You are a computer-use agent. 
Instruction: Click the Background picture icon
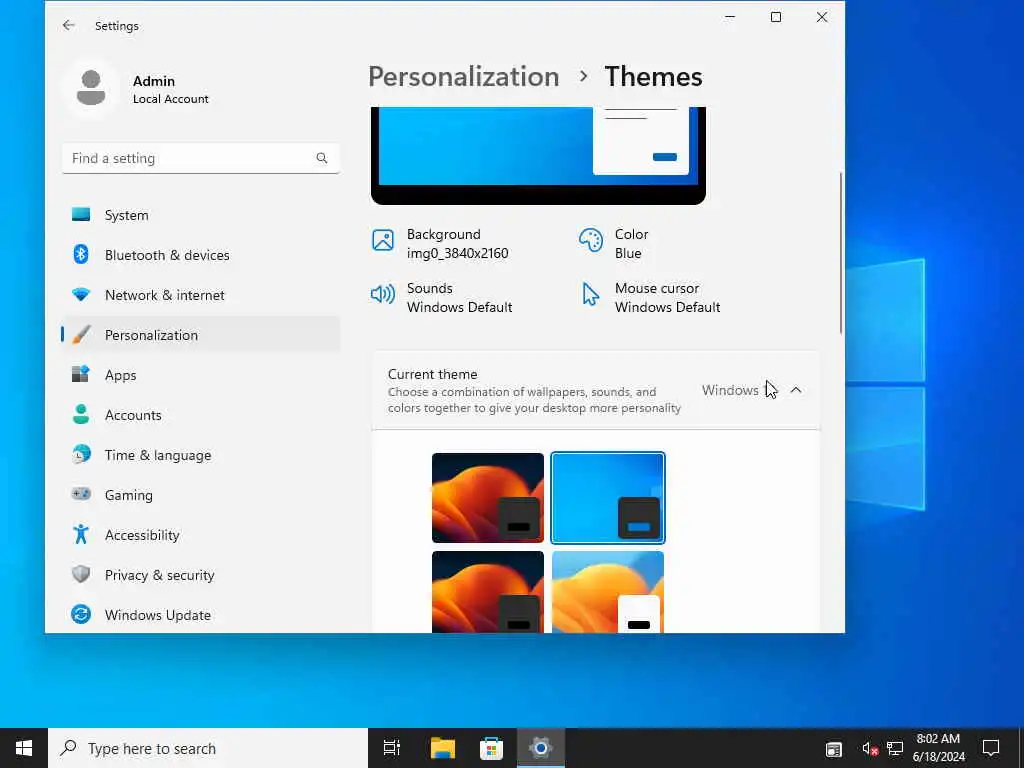(383, 240)
